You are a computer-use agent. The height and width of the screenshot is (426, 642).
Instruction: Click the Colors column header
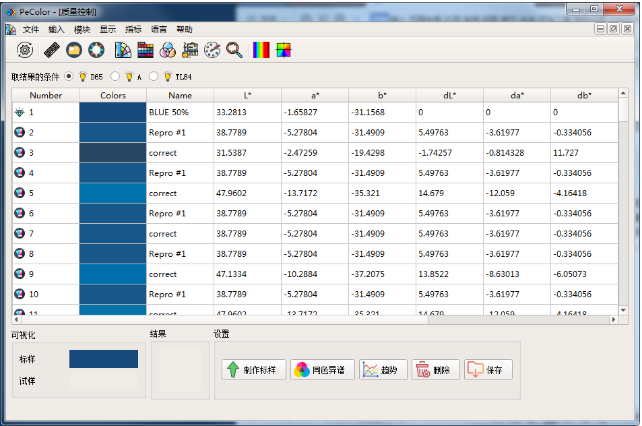[113, 95]
